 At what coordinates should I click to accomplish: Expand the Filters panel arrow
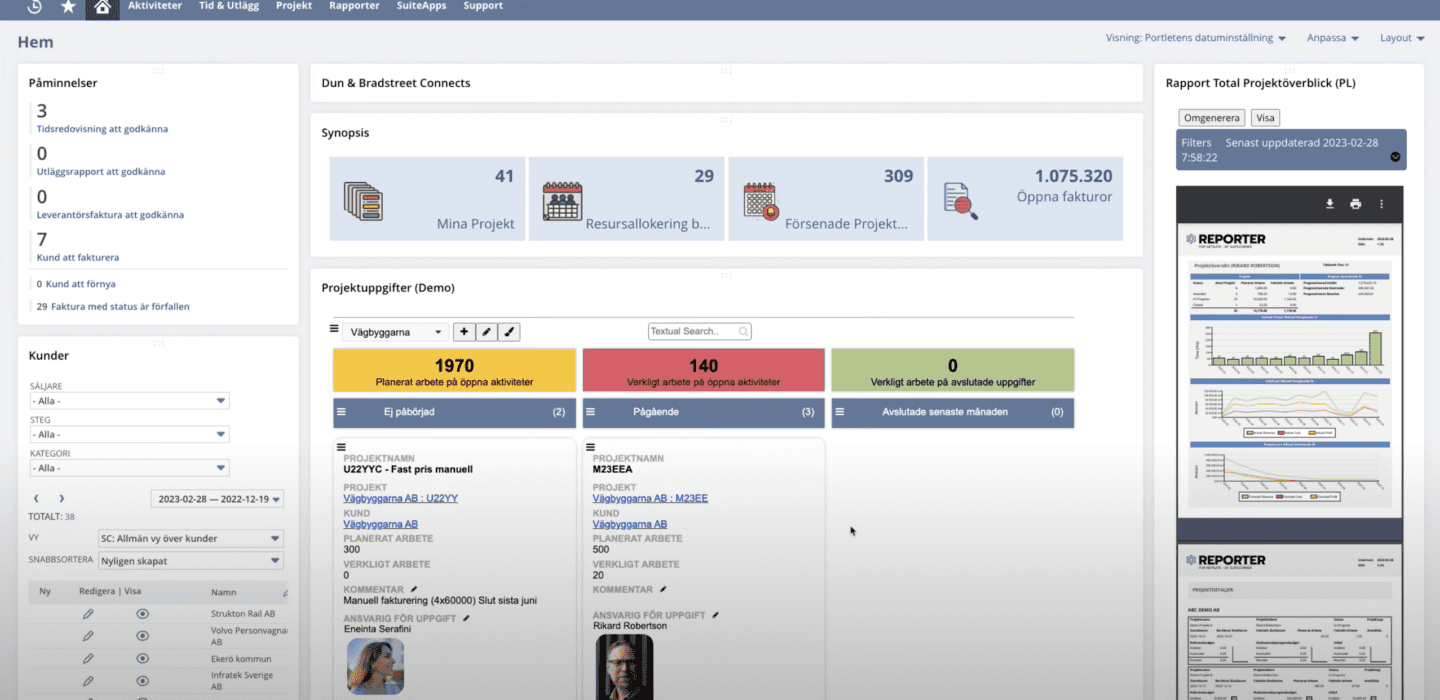(1395, 158)
